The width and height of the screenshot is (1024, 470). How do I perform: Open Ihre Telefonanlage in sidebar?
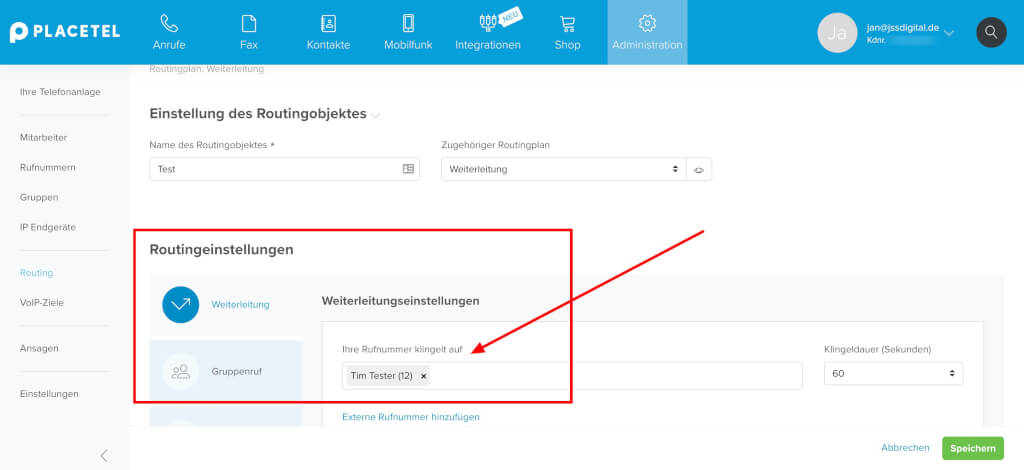pos(60,92)
